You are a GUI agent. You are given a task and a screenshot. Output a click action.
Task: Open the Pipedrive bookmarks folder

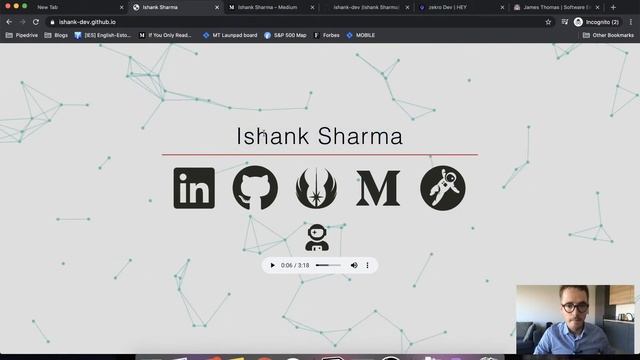22,36
